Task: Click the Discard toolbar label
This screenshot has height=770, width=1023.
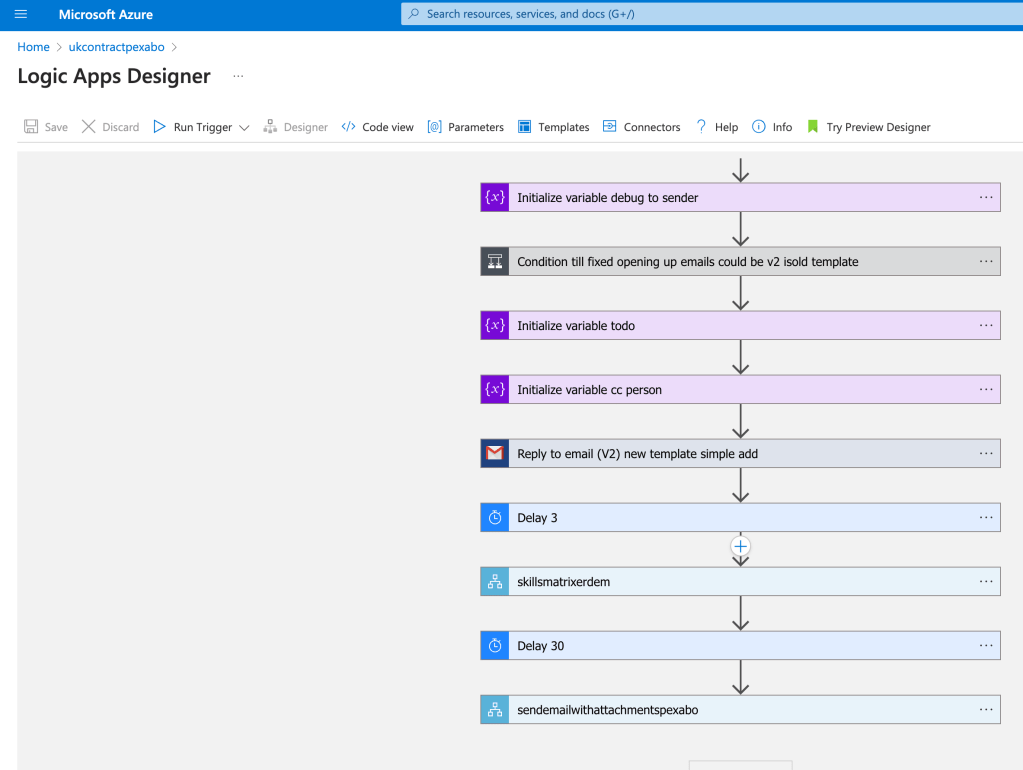Action: point(121,127)
